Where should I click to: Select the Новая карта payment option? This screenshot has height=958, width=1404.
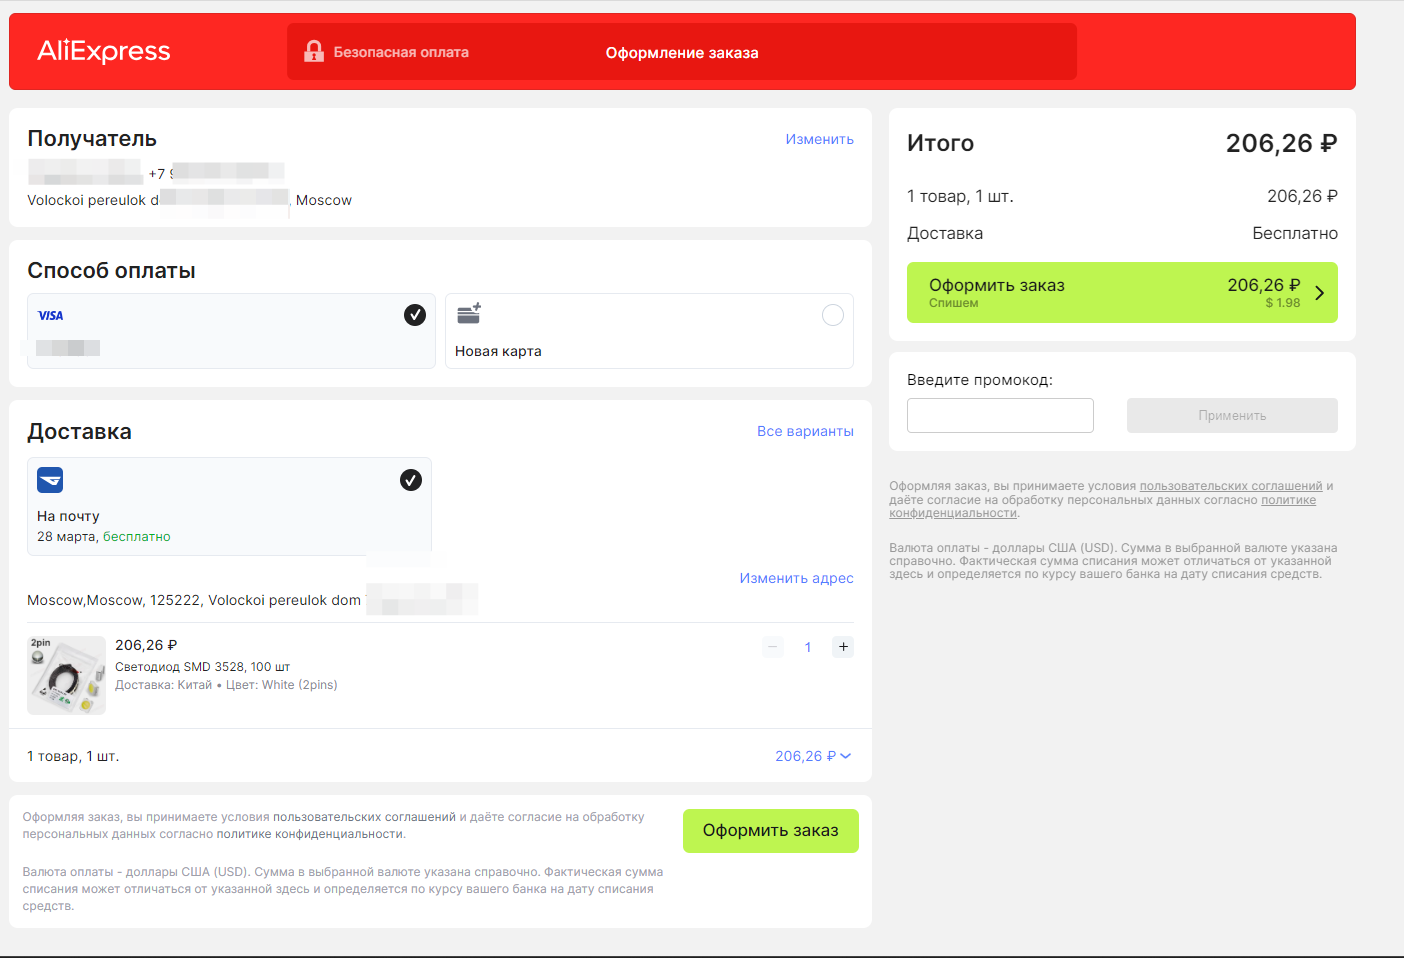pos(649,331)
